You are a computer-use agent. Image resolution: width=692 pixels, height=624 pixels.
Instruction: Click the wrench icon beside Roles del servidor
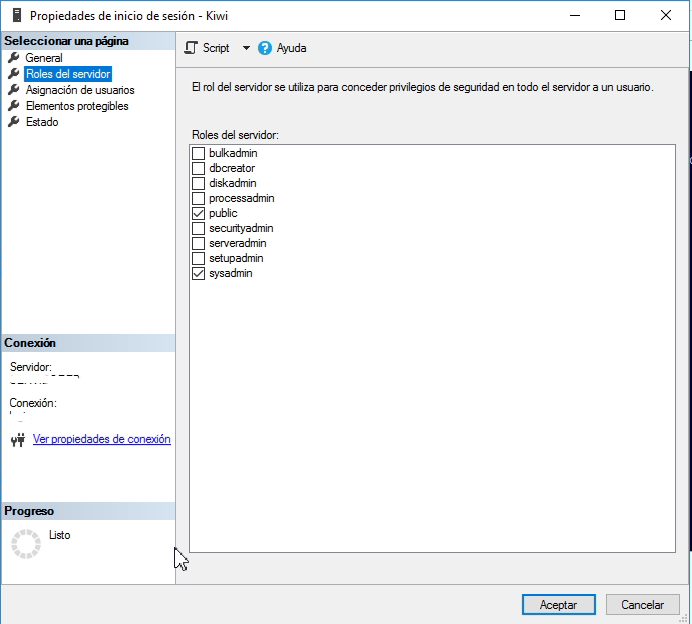14,74
